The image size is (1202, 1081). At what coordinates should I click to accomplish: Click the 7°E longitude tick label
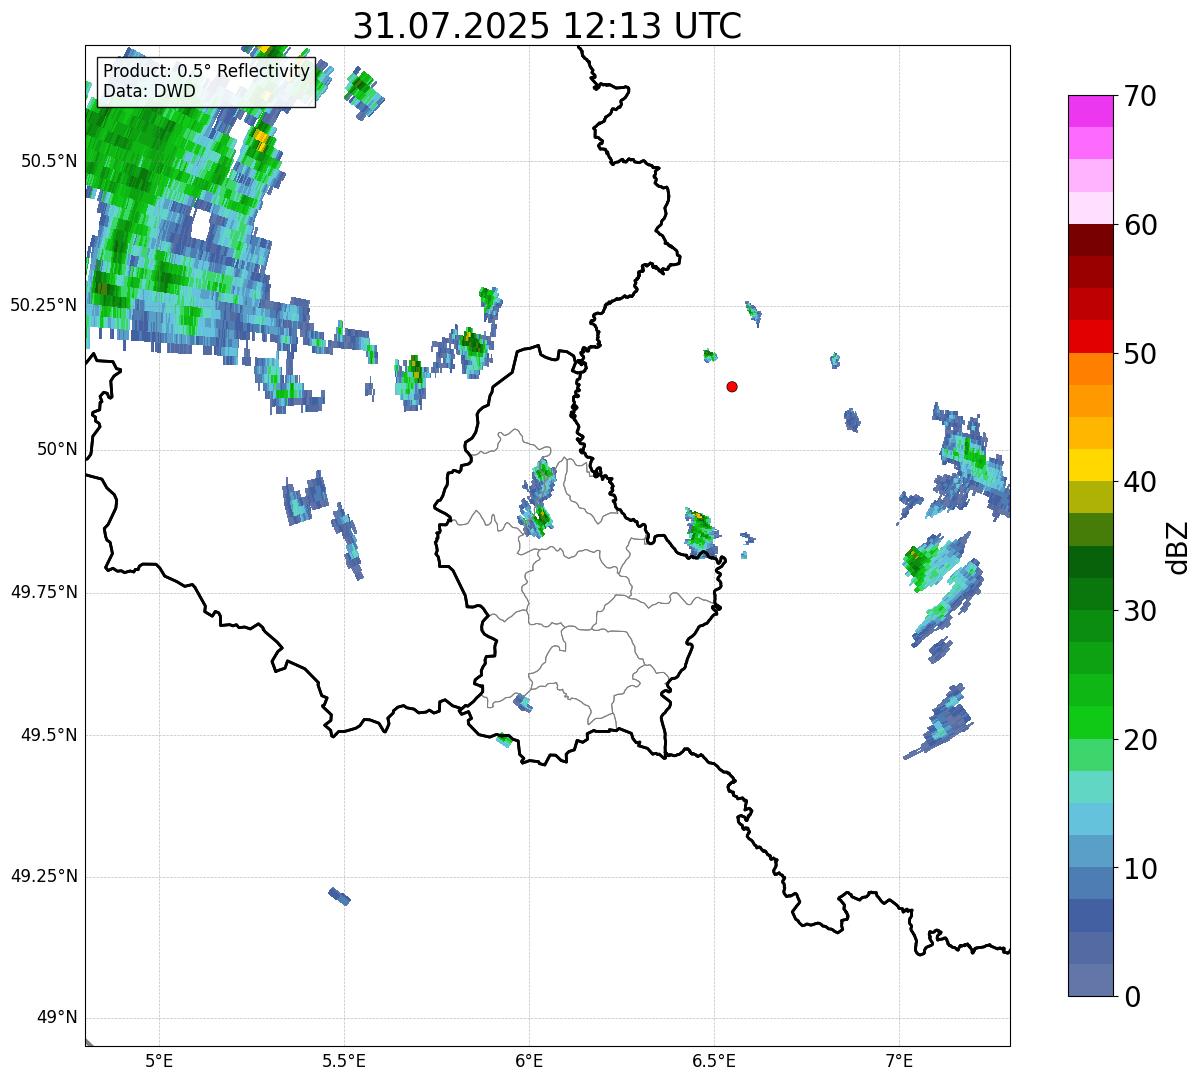899,1060
